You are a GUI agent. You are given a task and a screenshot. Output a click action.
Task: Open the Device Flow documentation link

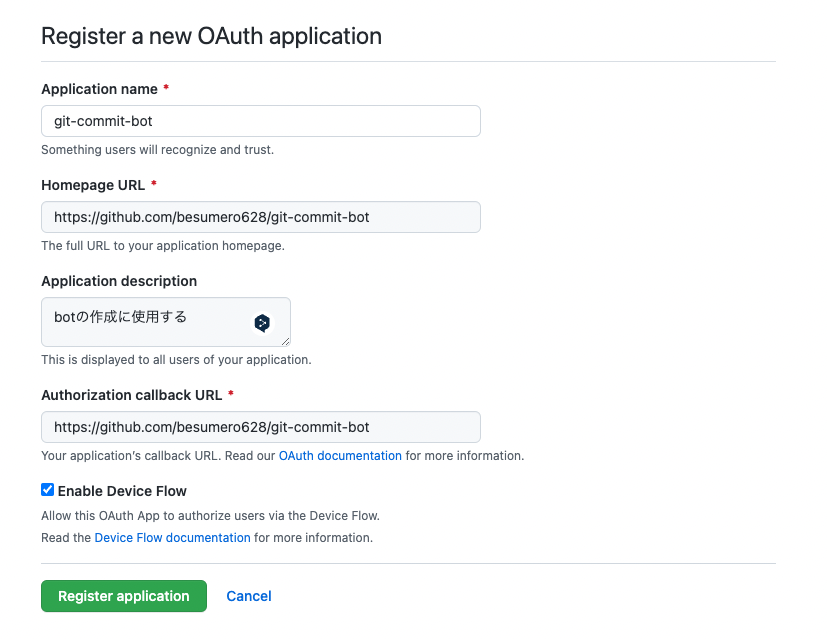(x=172, y=537)
